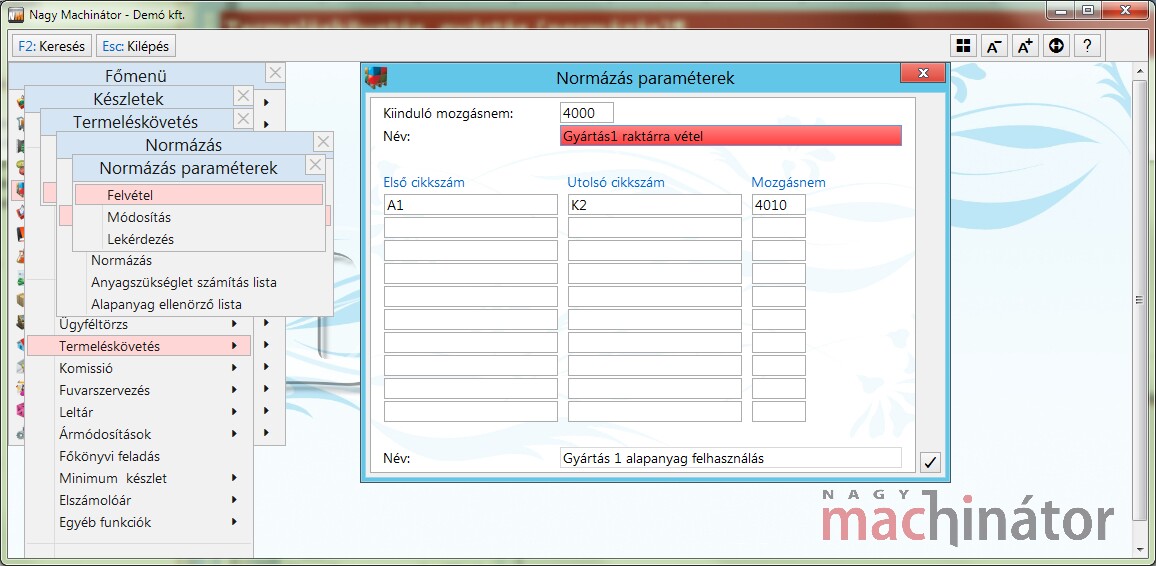Expand the Komissió submenu arrow

coord(234,368)
